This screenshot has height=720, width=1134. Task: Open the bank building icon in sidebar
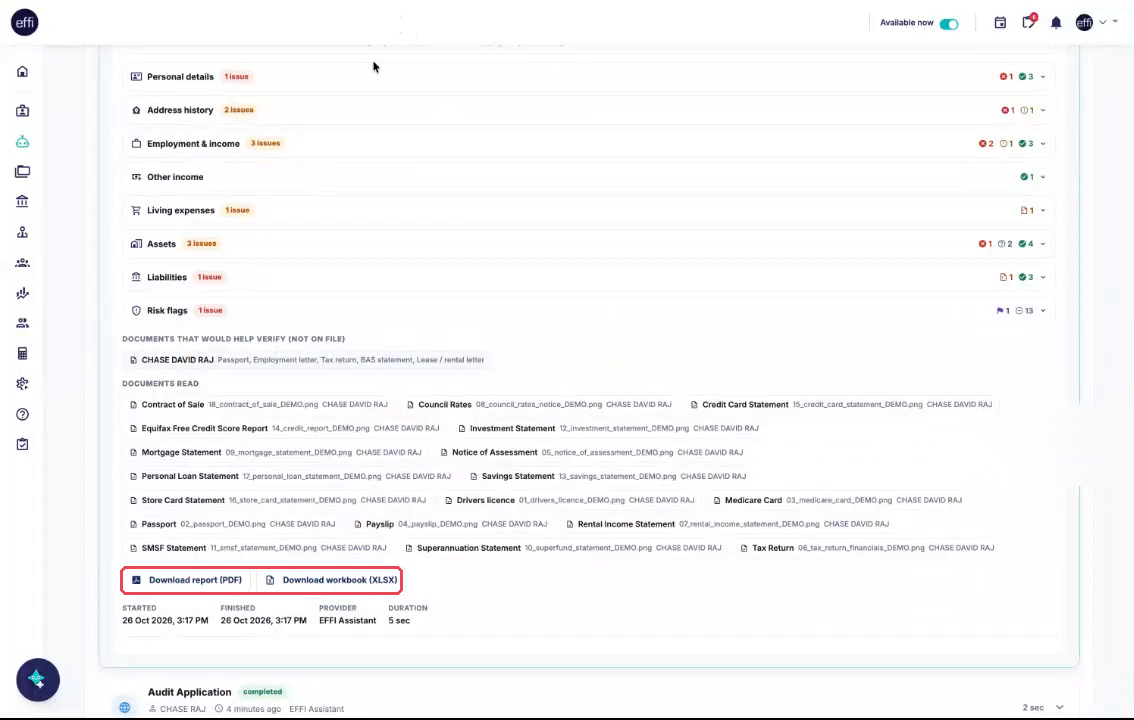(x=22, y=201)
